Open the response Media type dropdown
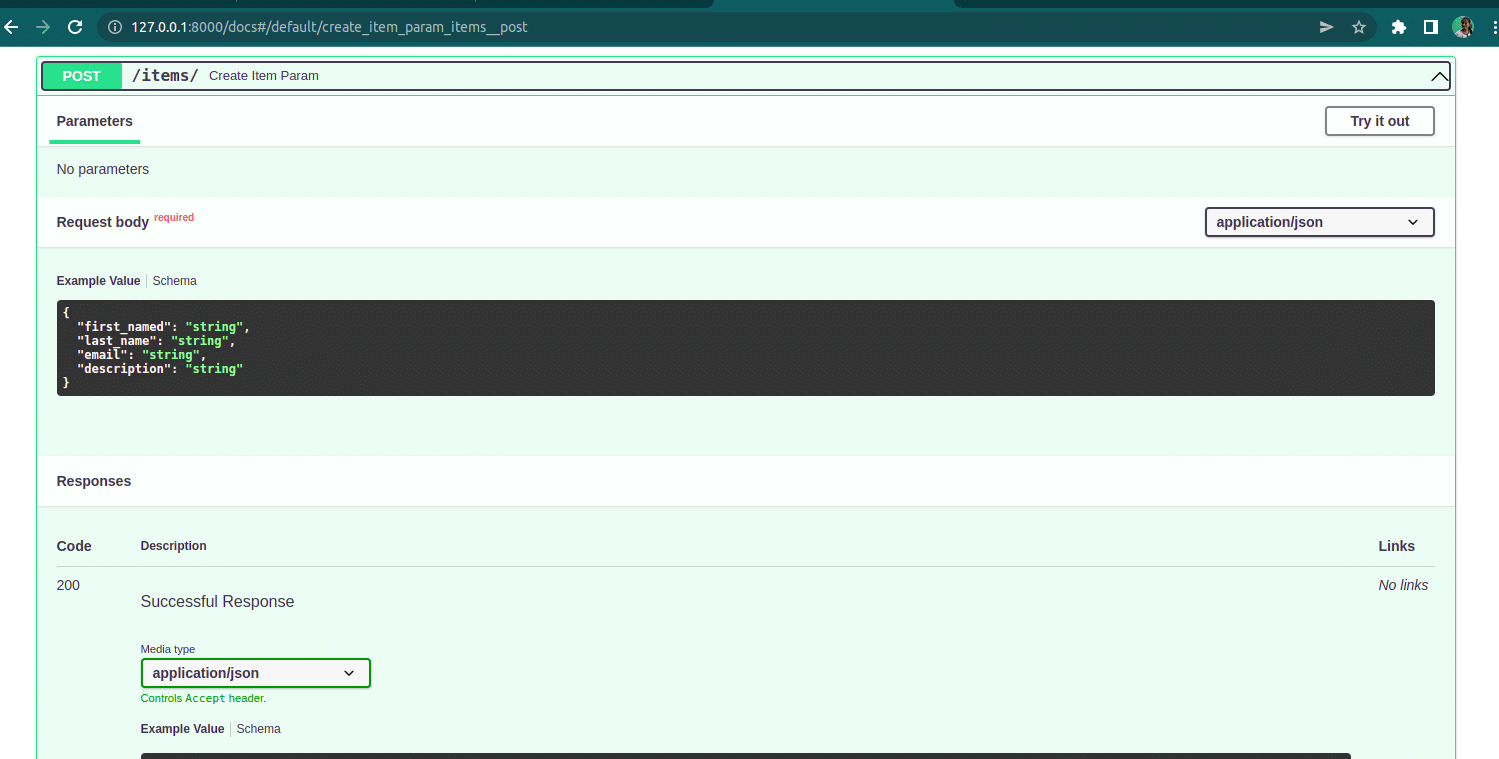Image resolution: width=1499 pixels, height=759 pixels. (255, 673)
